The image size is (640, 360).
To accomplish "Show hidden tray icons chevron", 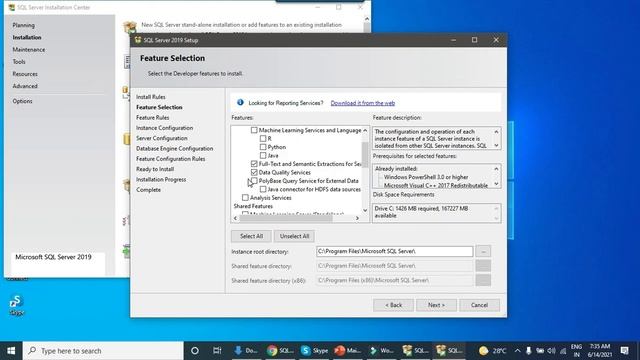I will [518, 351].
